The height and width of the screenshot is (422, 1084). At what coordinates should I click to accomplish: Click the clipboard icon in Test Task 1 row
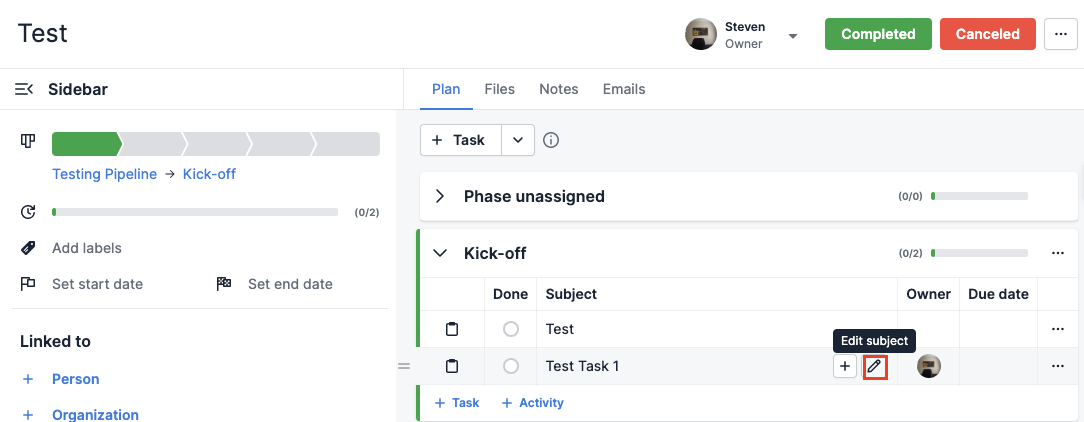coord(451,366)
